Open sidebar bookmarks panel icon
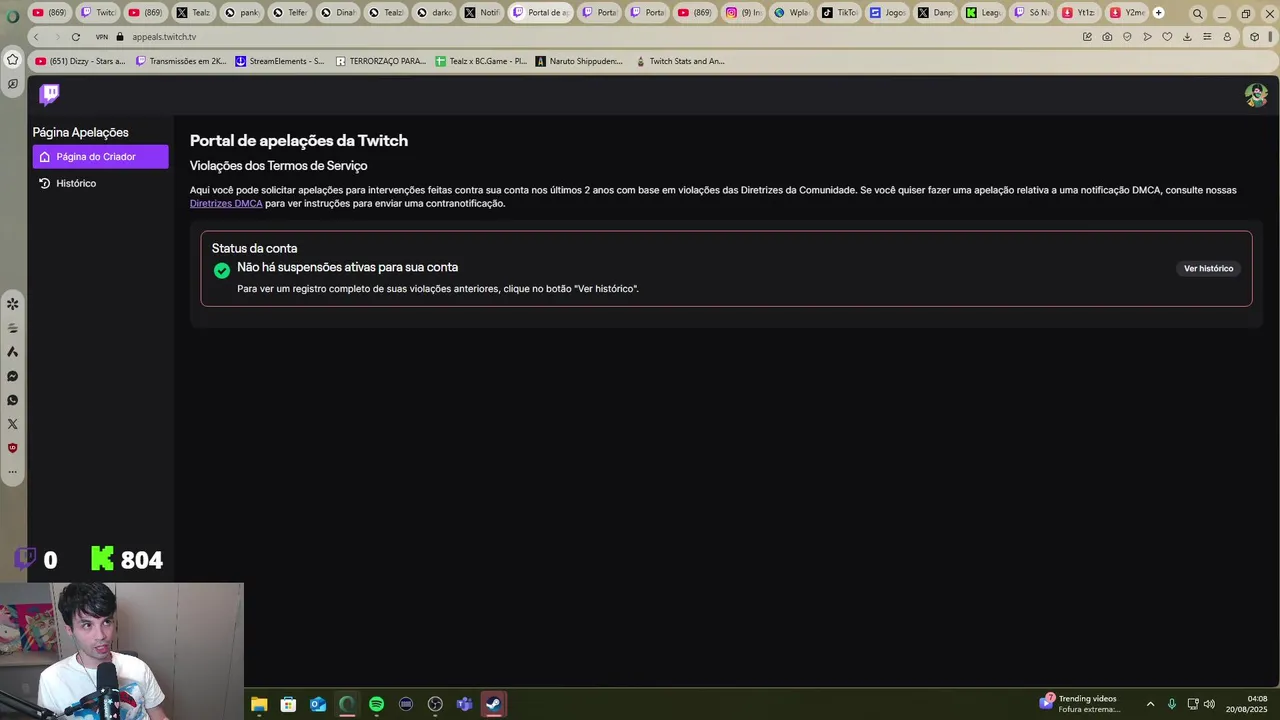This screenshot has height=720, width=1280. [x=13, y=84]
